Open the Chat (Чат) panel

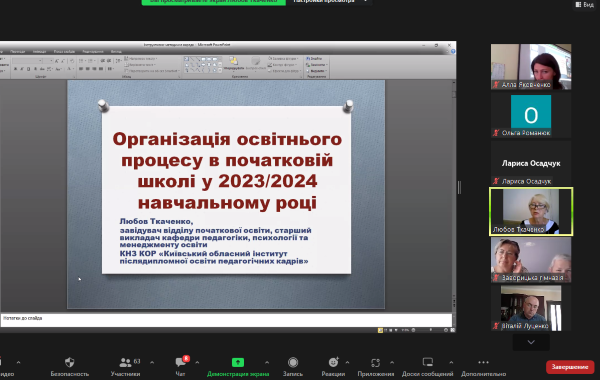click(180, 362)
